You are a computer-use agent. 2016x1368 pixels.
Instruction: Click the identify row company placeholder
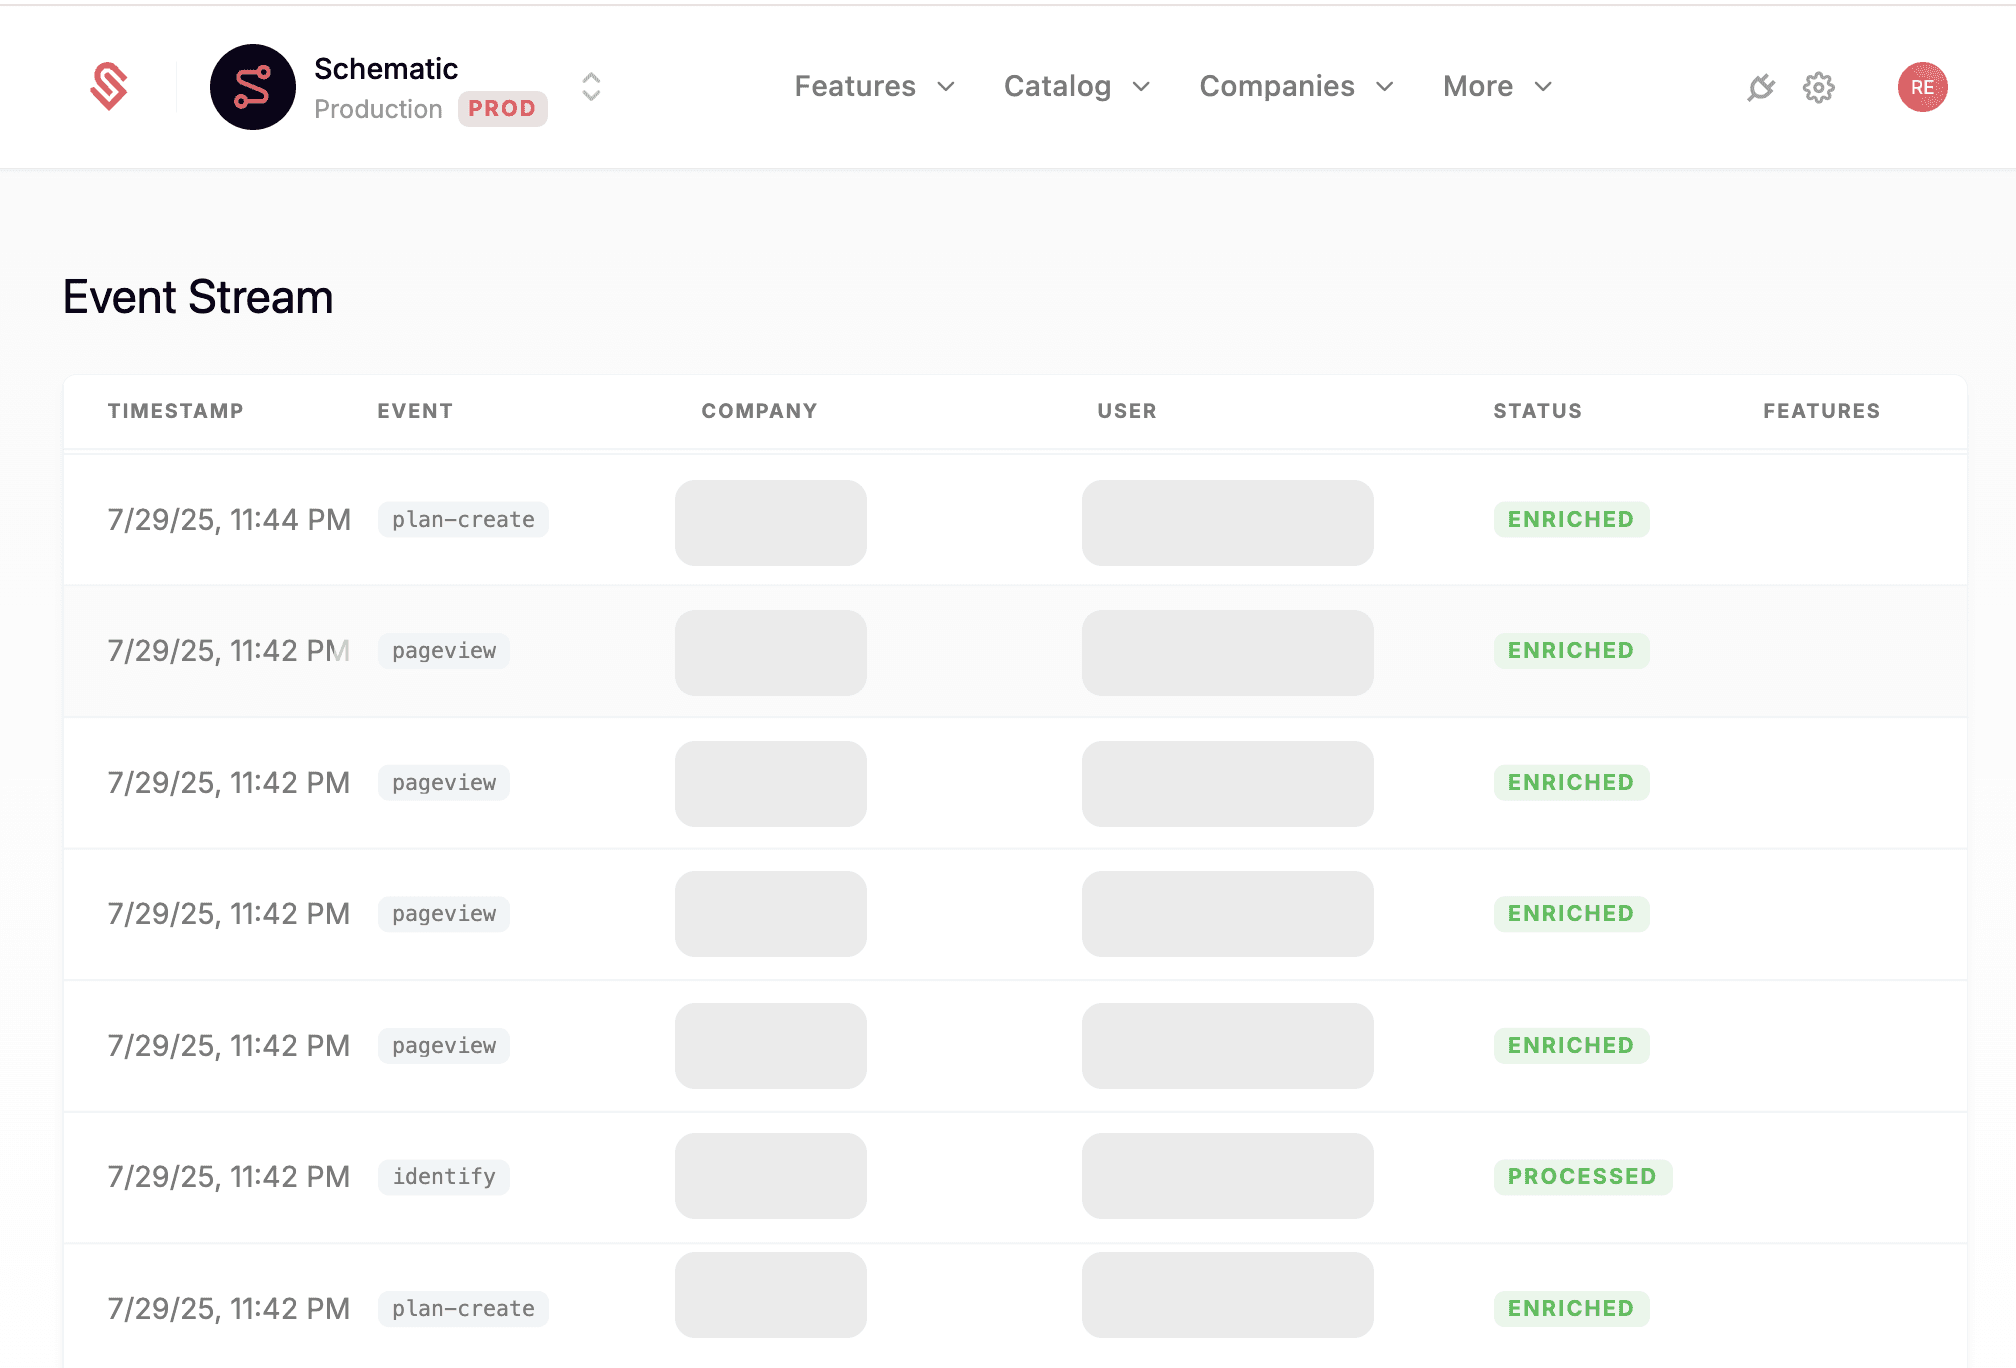click(x=770, y=1176)
